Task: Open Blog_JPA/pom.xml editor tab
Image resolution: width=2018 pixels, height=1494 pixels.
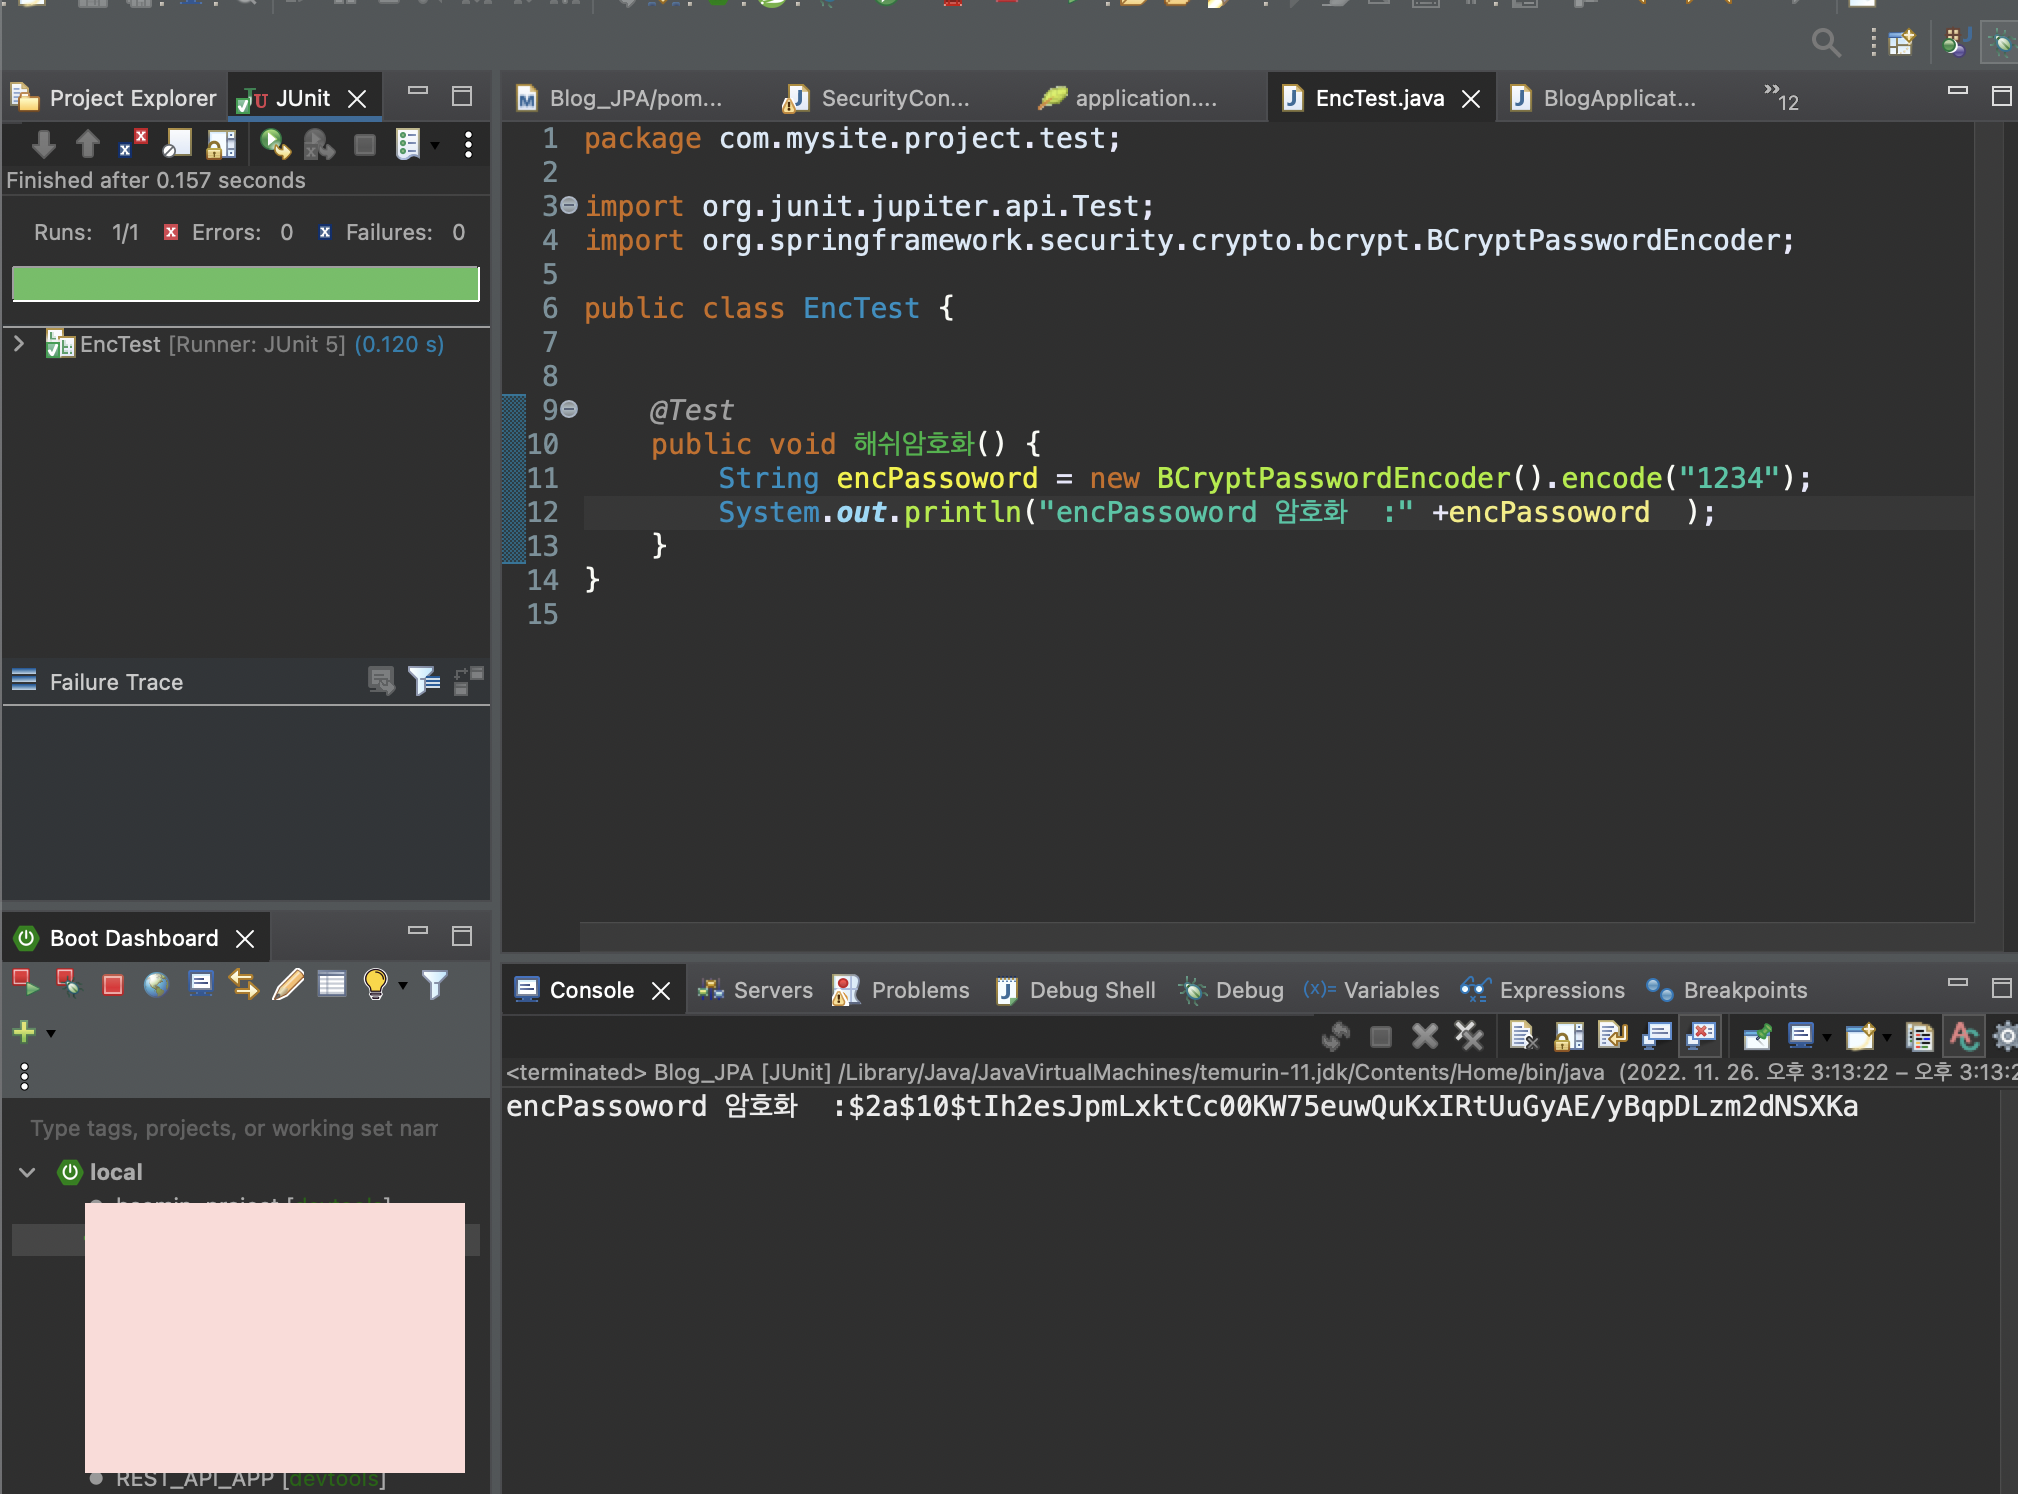Action: tap(620, 98)
